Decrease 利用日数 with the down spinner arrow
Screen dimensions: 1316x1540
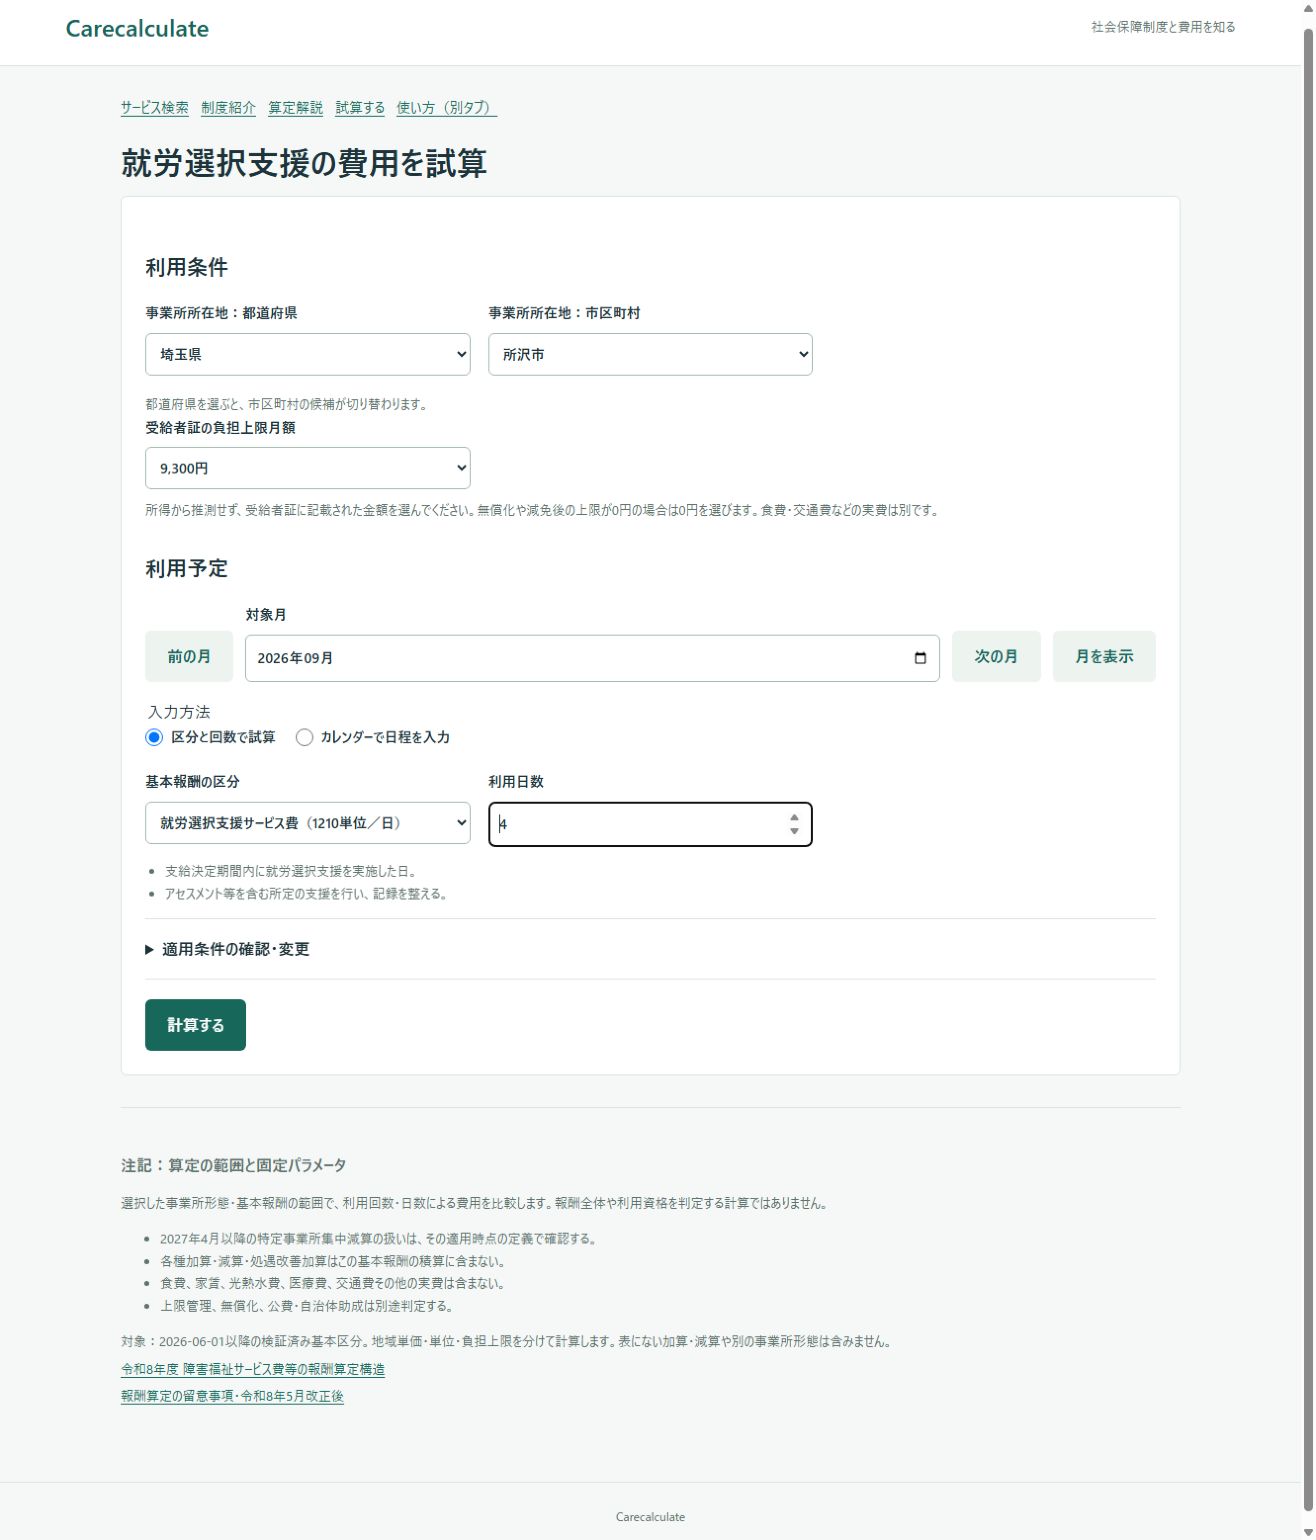tap(794, 831)
